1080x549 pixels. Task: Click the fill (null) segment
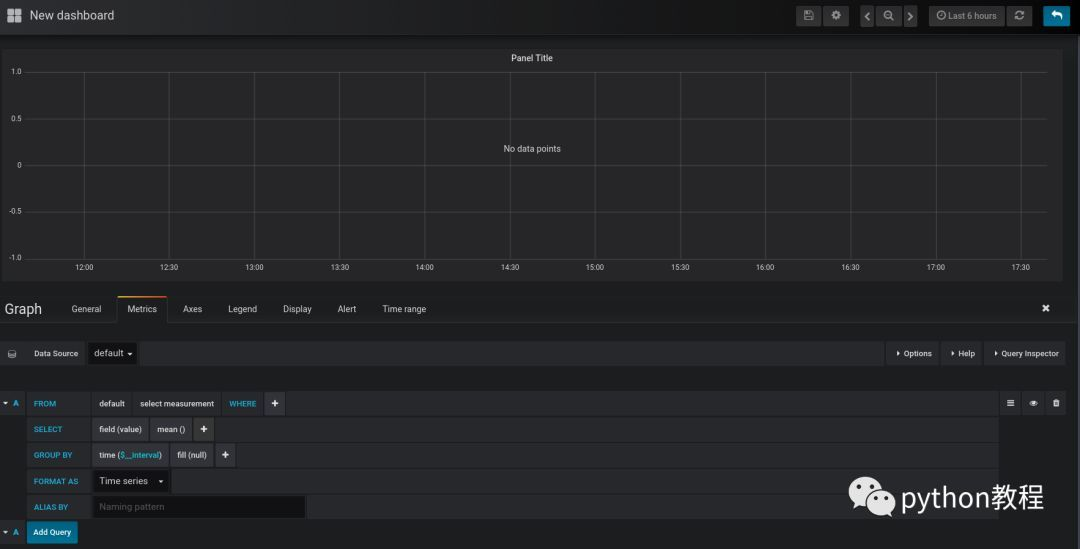(191, 455)
